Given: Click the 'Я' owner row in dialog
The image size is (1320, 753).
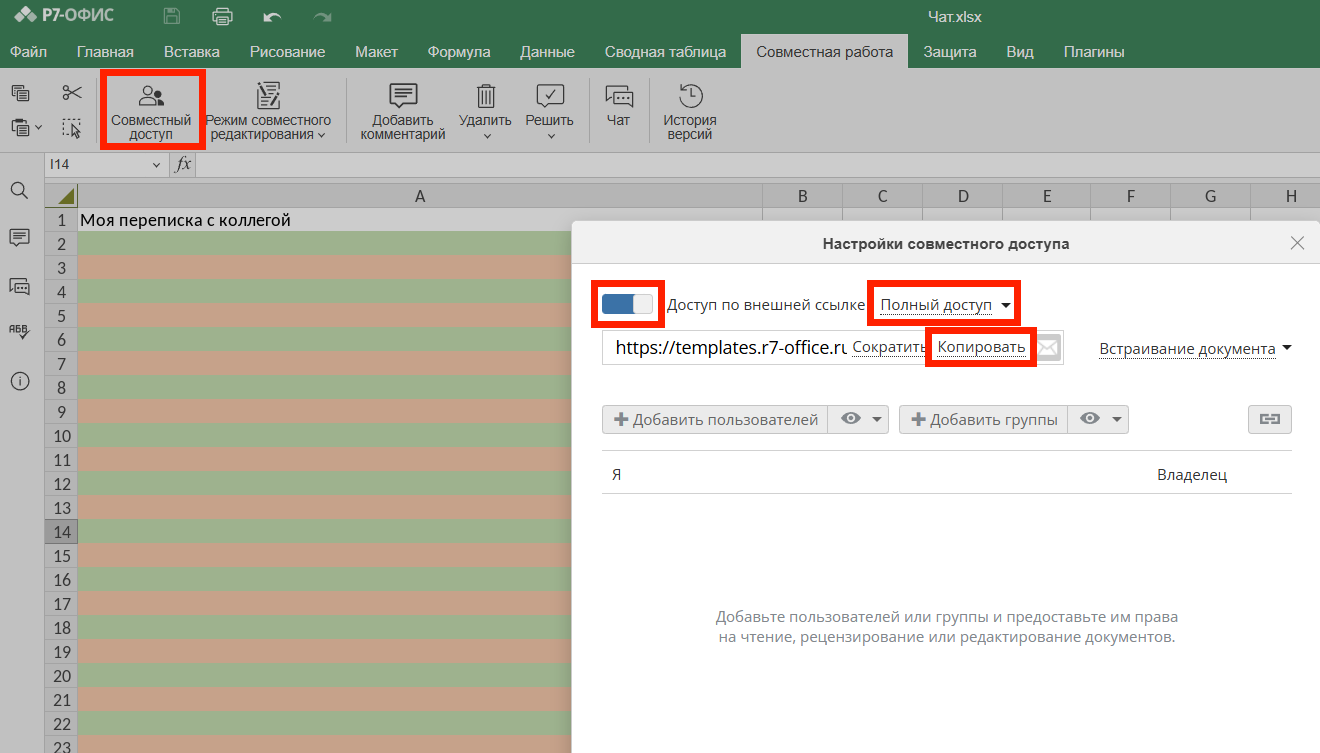Looking at the screenshot, I should [x=947, y=474].
